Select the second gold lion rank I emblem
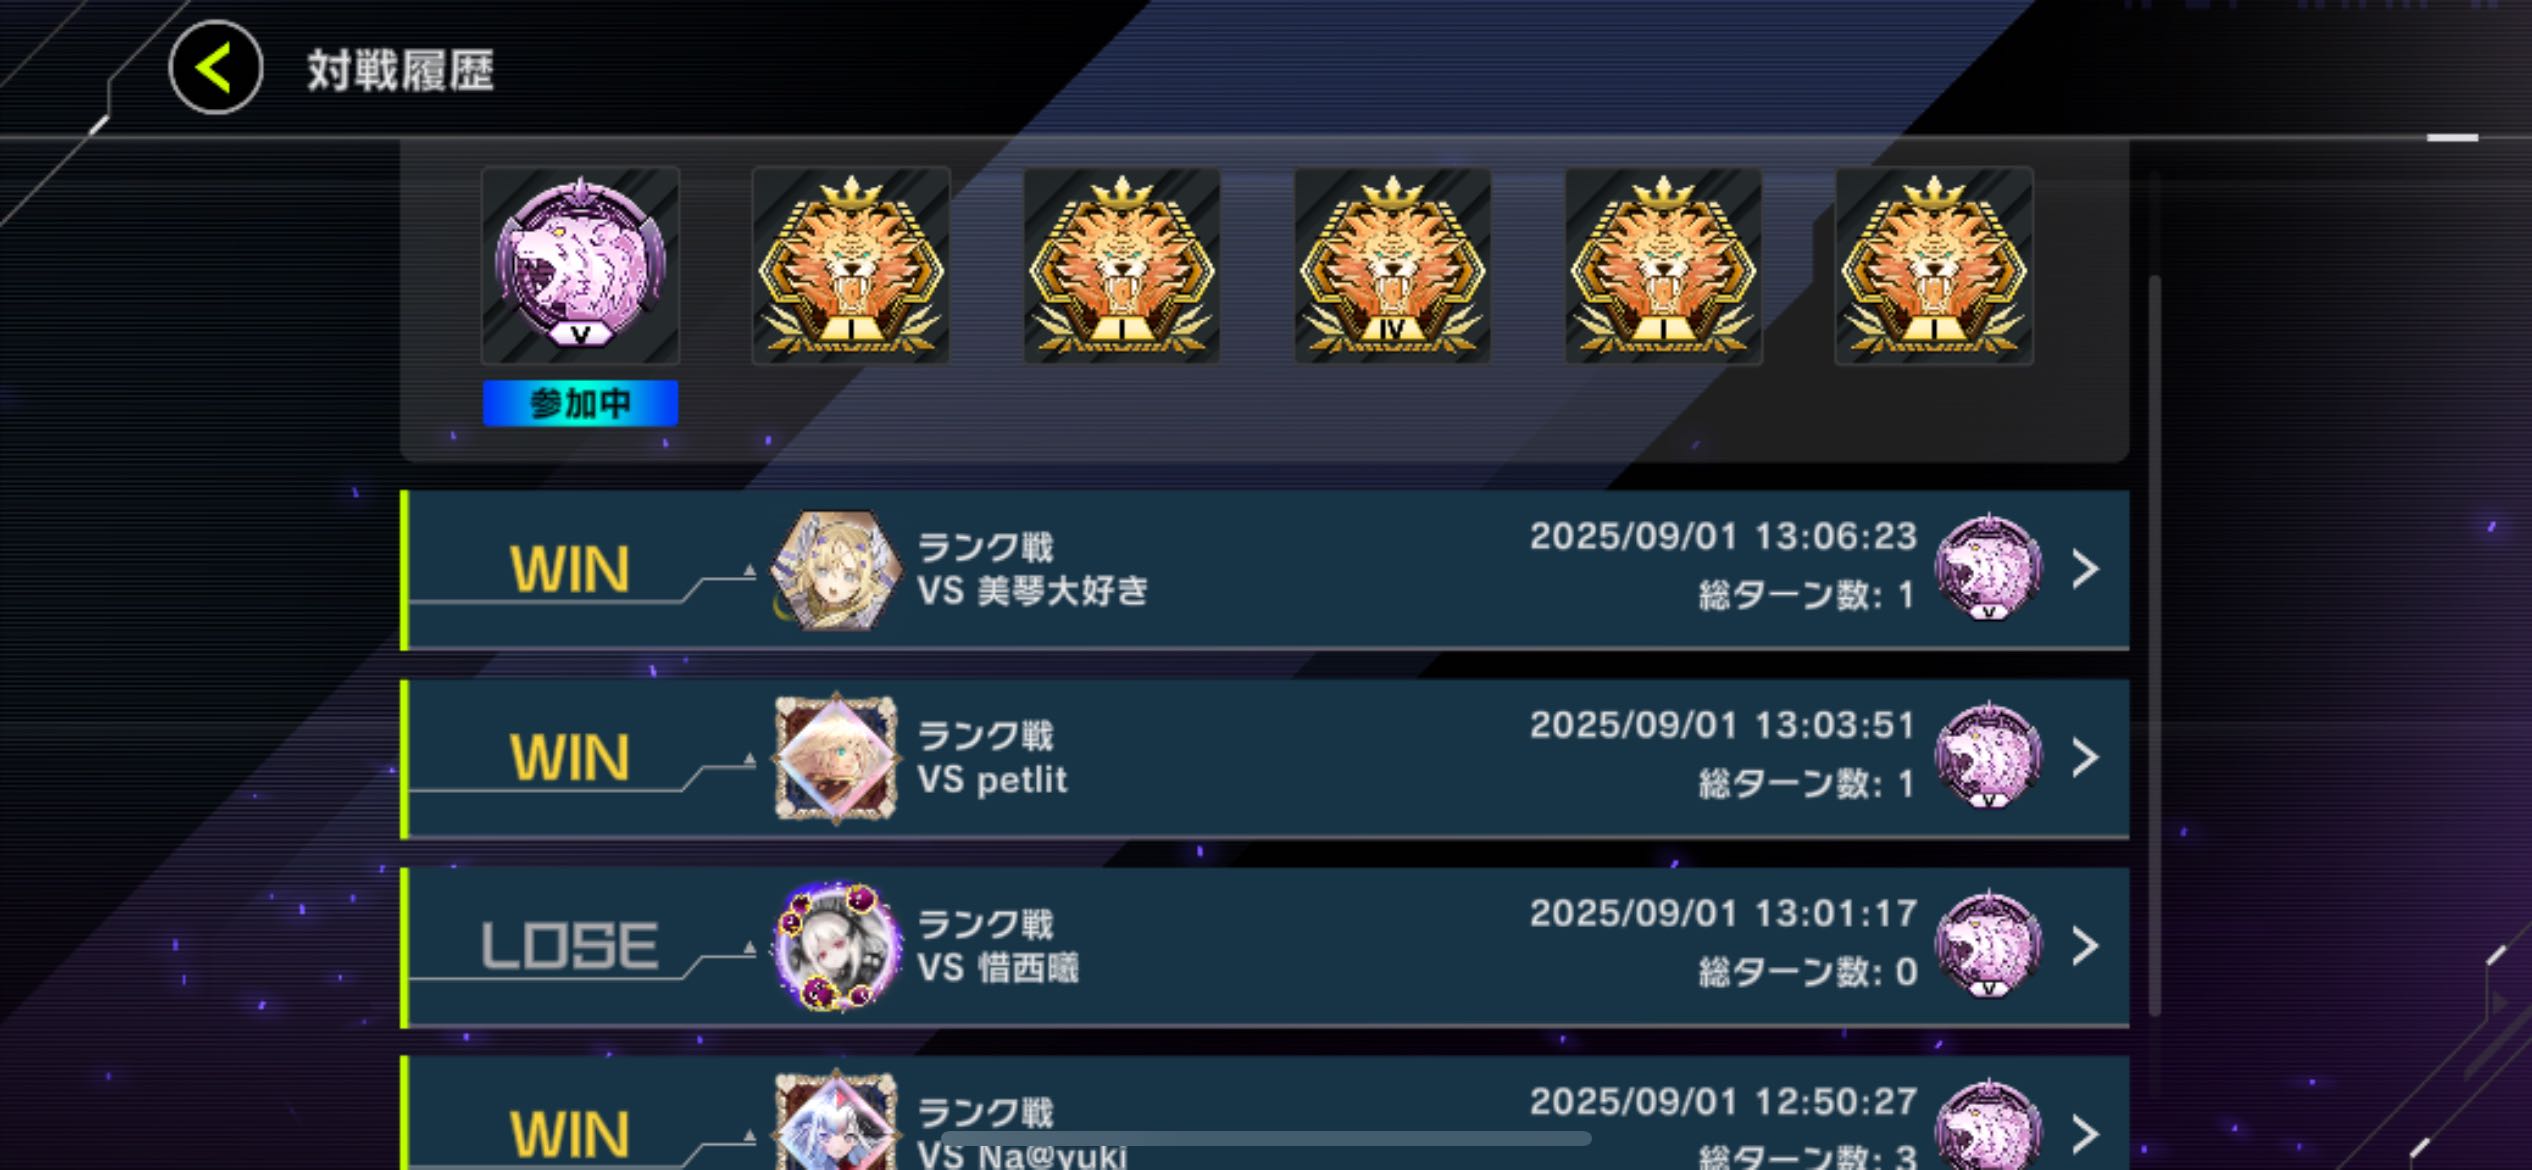The image size is (2532, 1170). coord(1121,266)
